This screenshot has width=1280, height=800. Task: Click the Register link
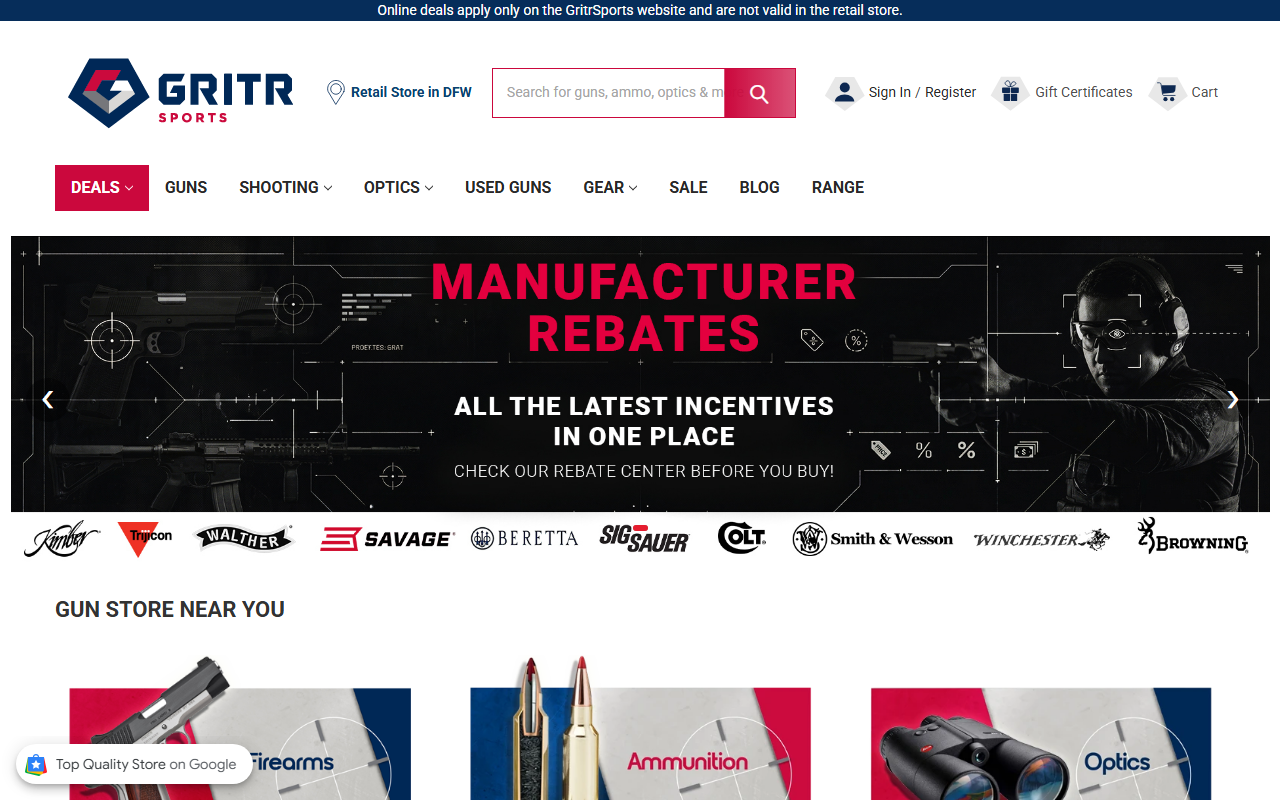950,92
